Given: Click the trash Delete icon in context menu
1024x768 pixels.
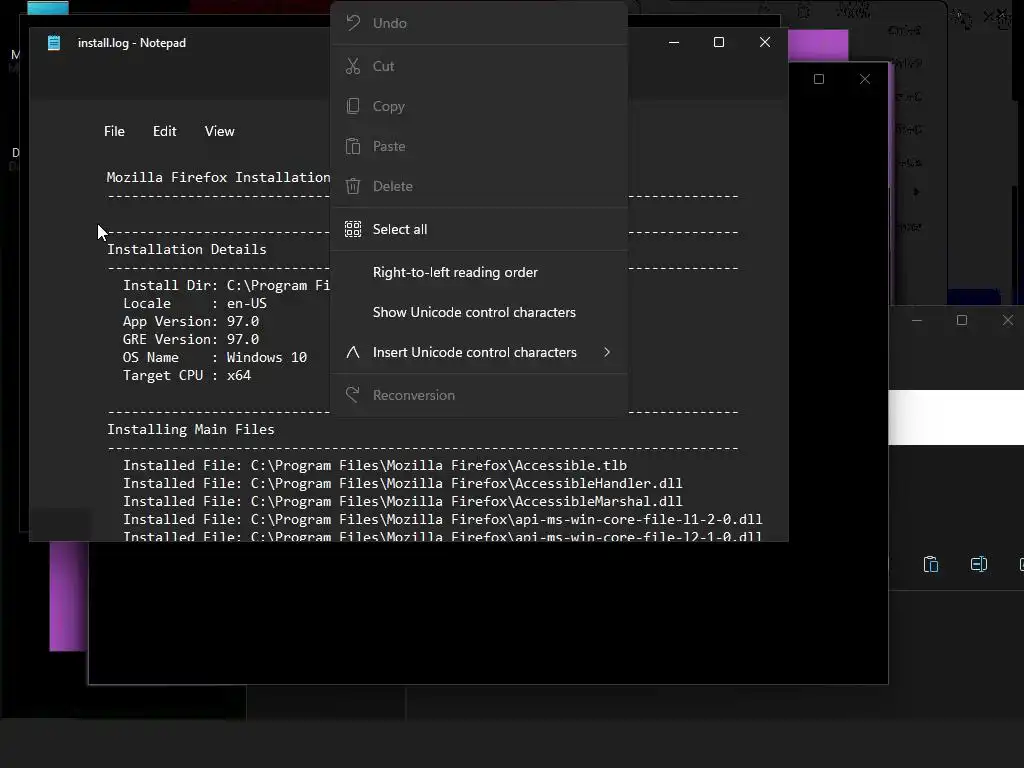Looking at the screenshot, I should [353, 186].
